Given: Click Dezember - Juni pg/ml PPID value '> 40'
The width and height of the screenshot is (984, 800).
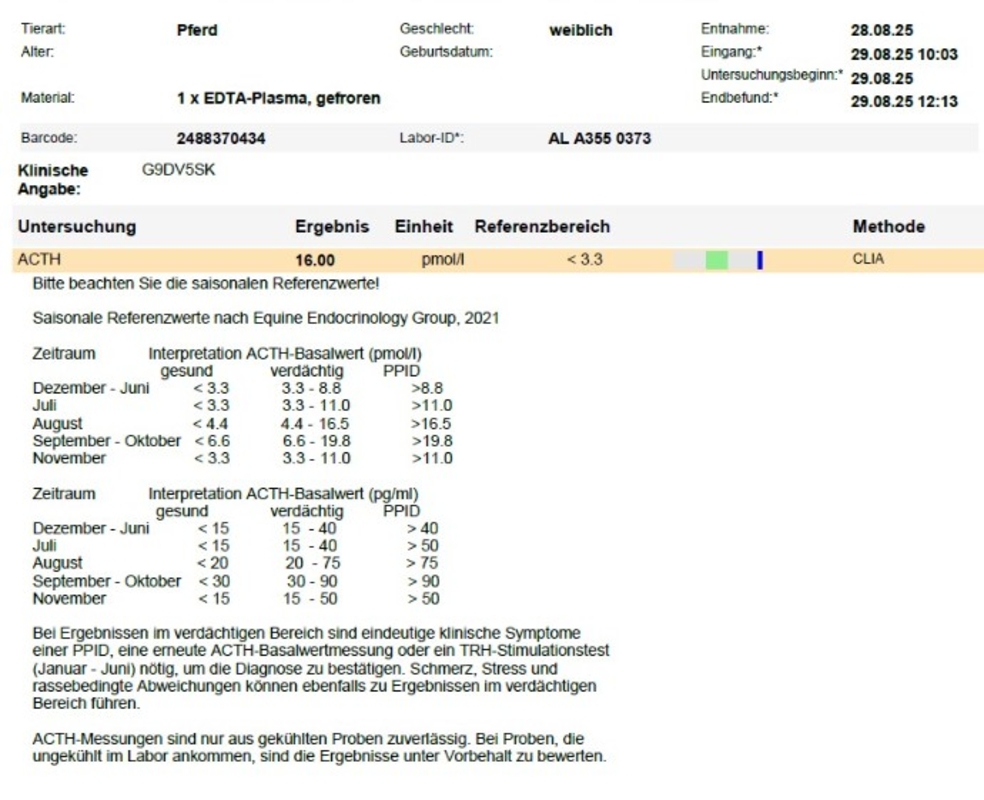Looking at the screenshot, I should pos(422,528).
